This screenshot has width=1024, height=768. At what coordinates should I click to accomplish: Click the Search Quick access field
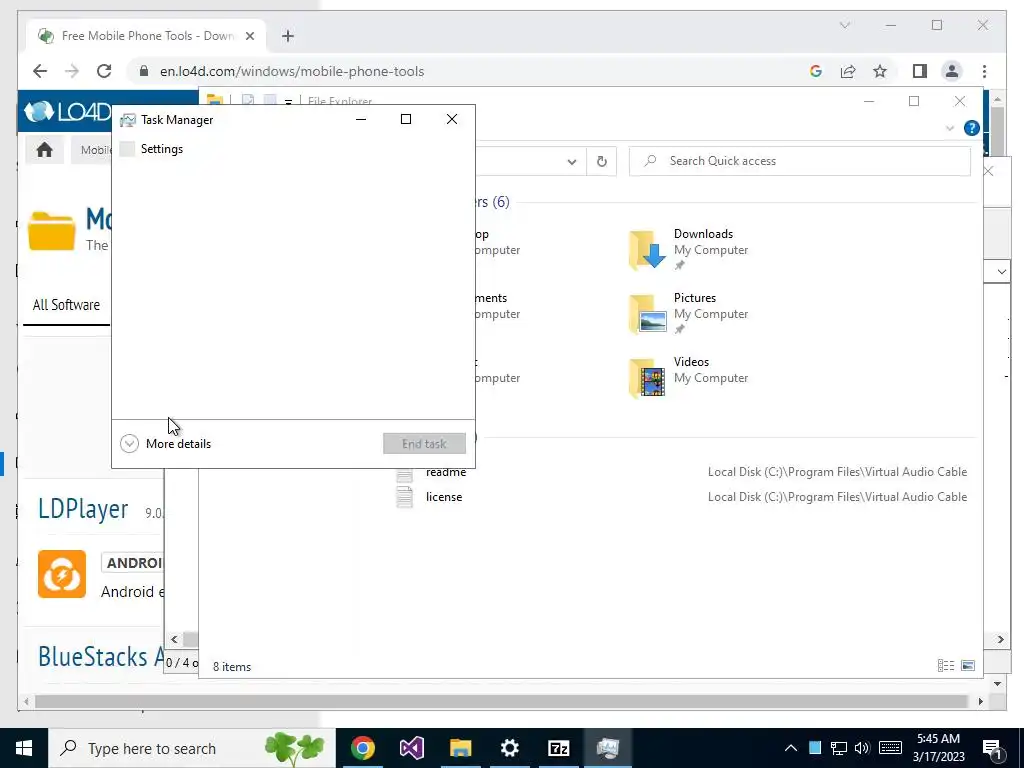(799, 161)
